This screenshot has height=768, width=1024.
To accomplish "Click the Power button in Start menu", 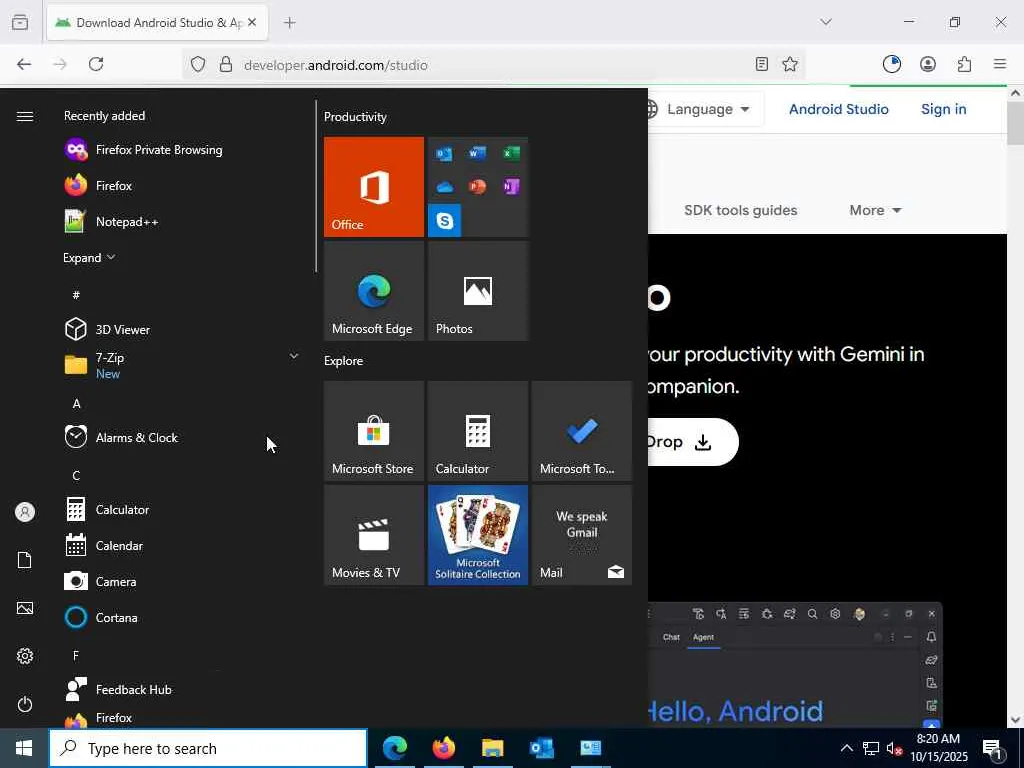I will click(25, 705).
